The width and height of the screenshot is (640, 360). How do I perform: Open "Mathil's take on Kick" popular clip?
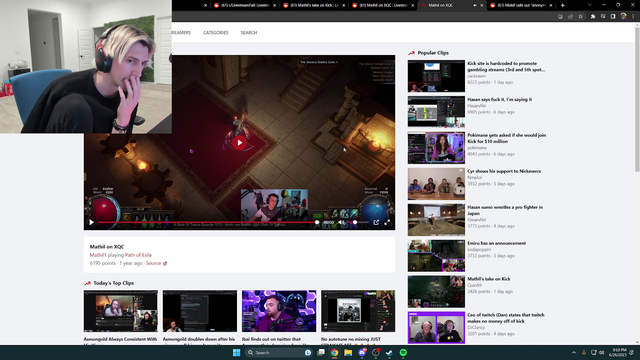click(489, 279)
